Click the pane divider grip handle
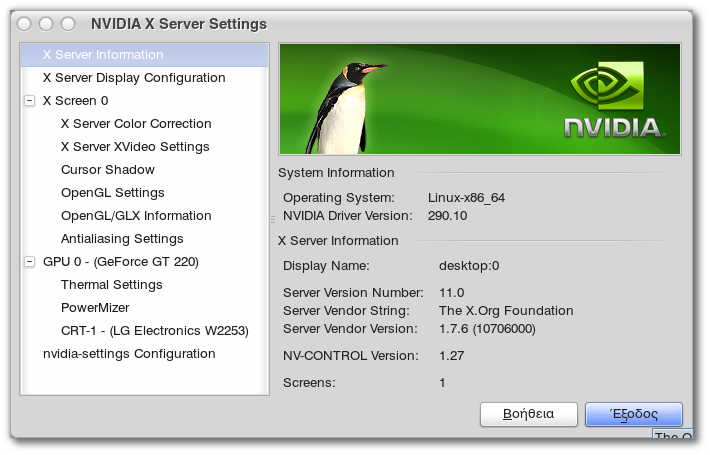The height and width of the screenshot is (455, 710). [273, 220]
